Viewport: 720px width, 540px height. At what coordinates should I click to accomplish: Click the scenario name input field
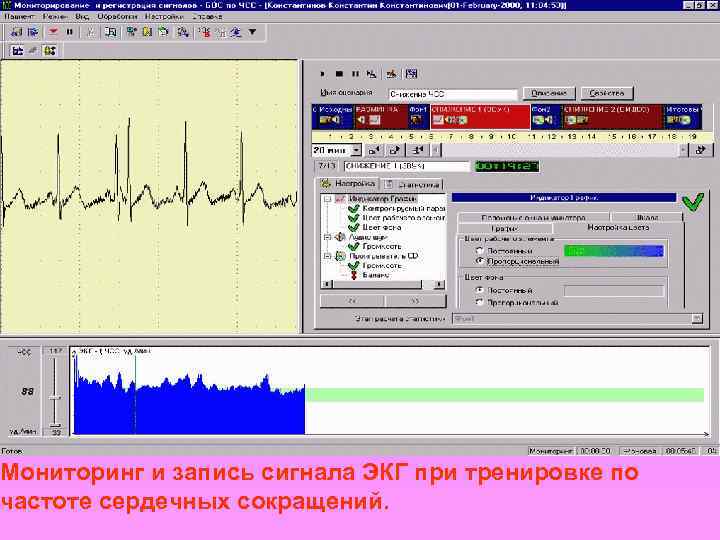[453, 94]
